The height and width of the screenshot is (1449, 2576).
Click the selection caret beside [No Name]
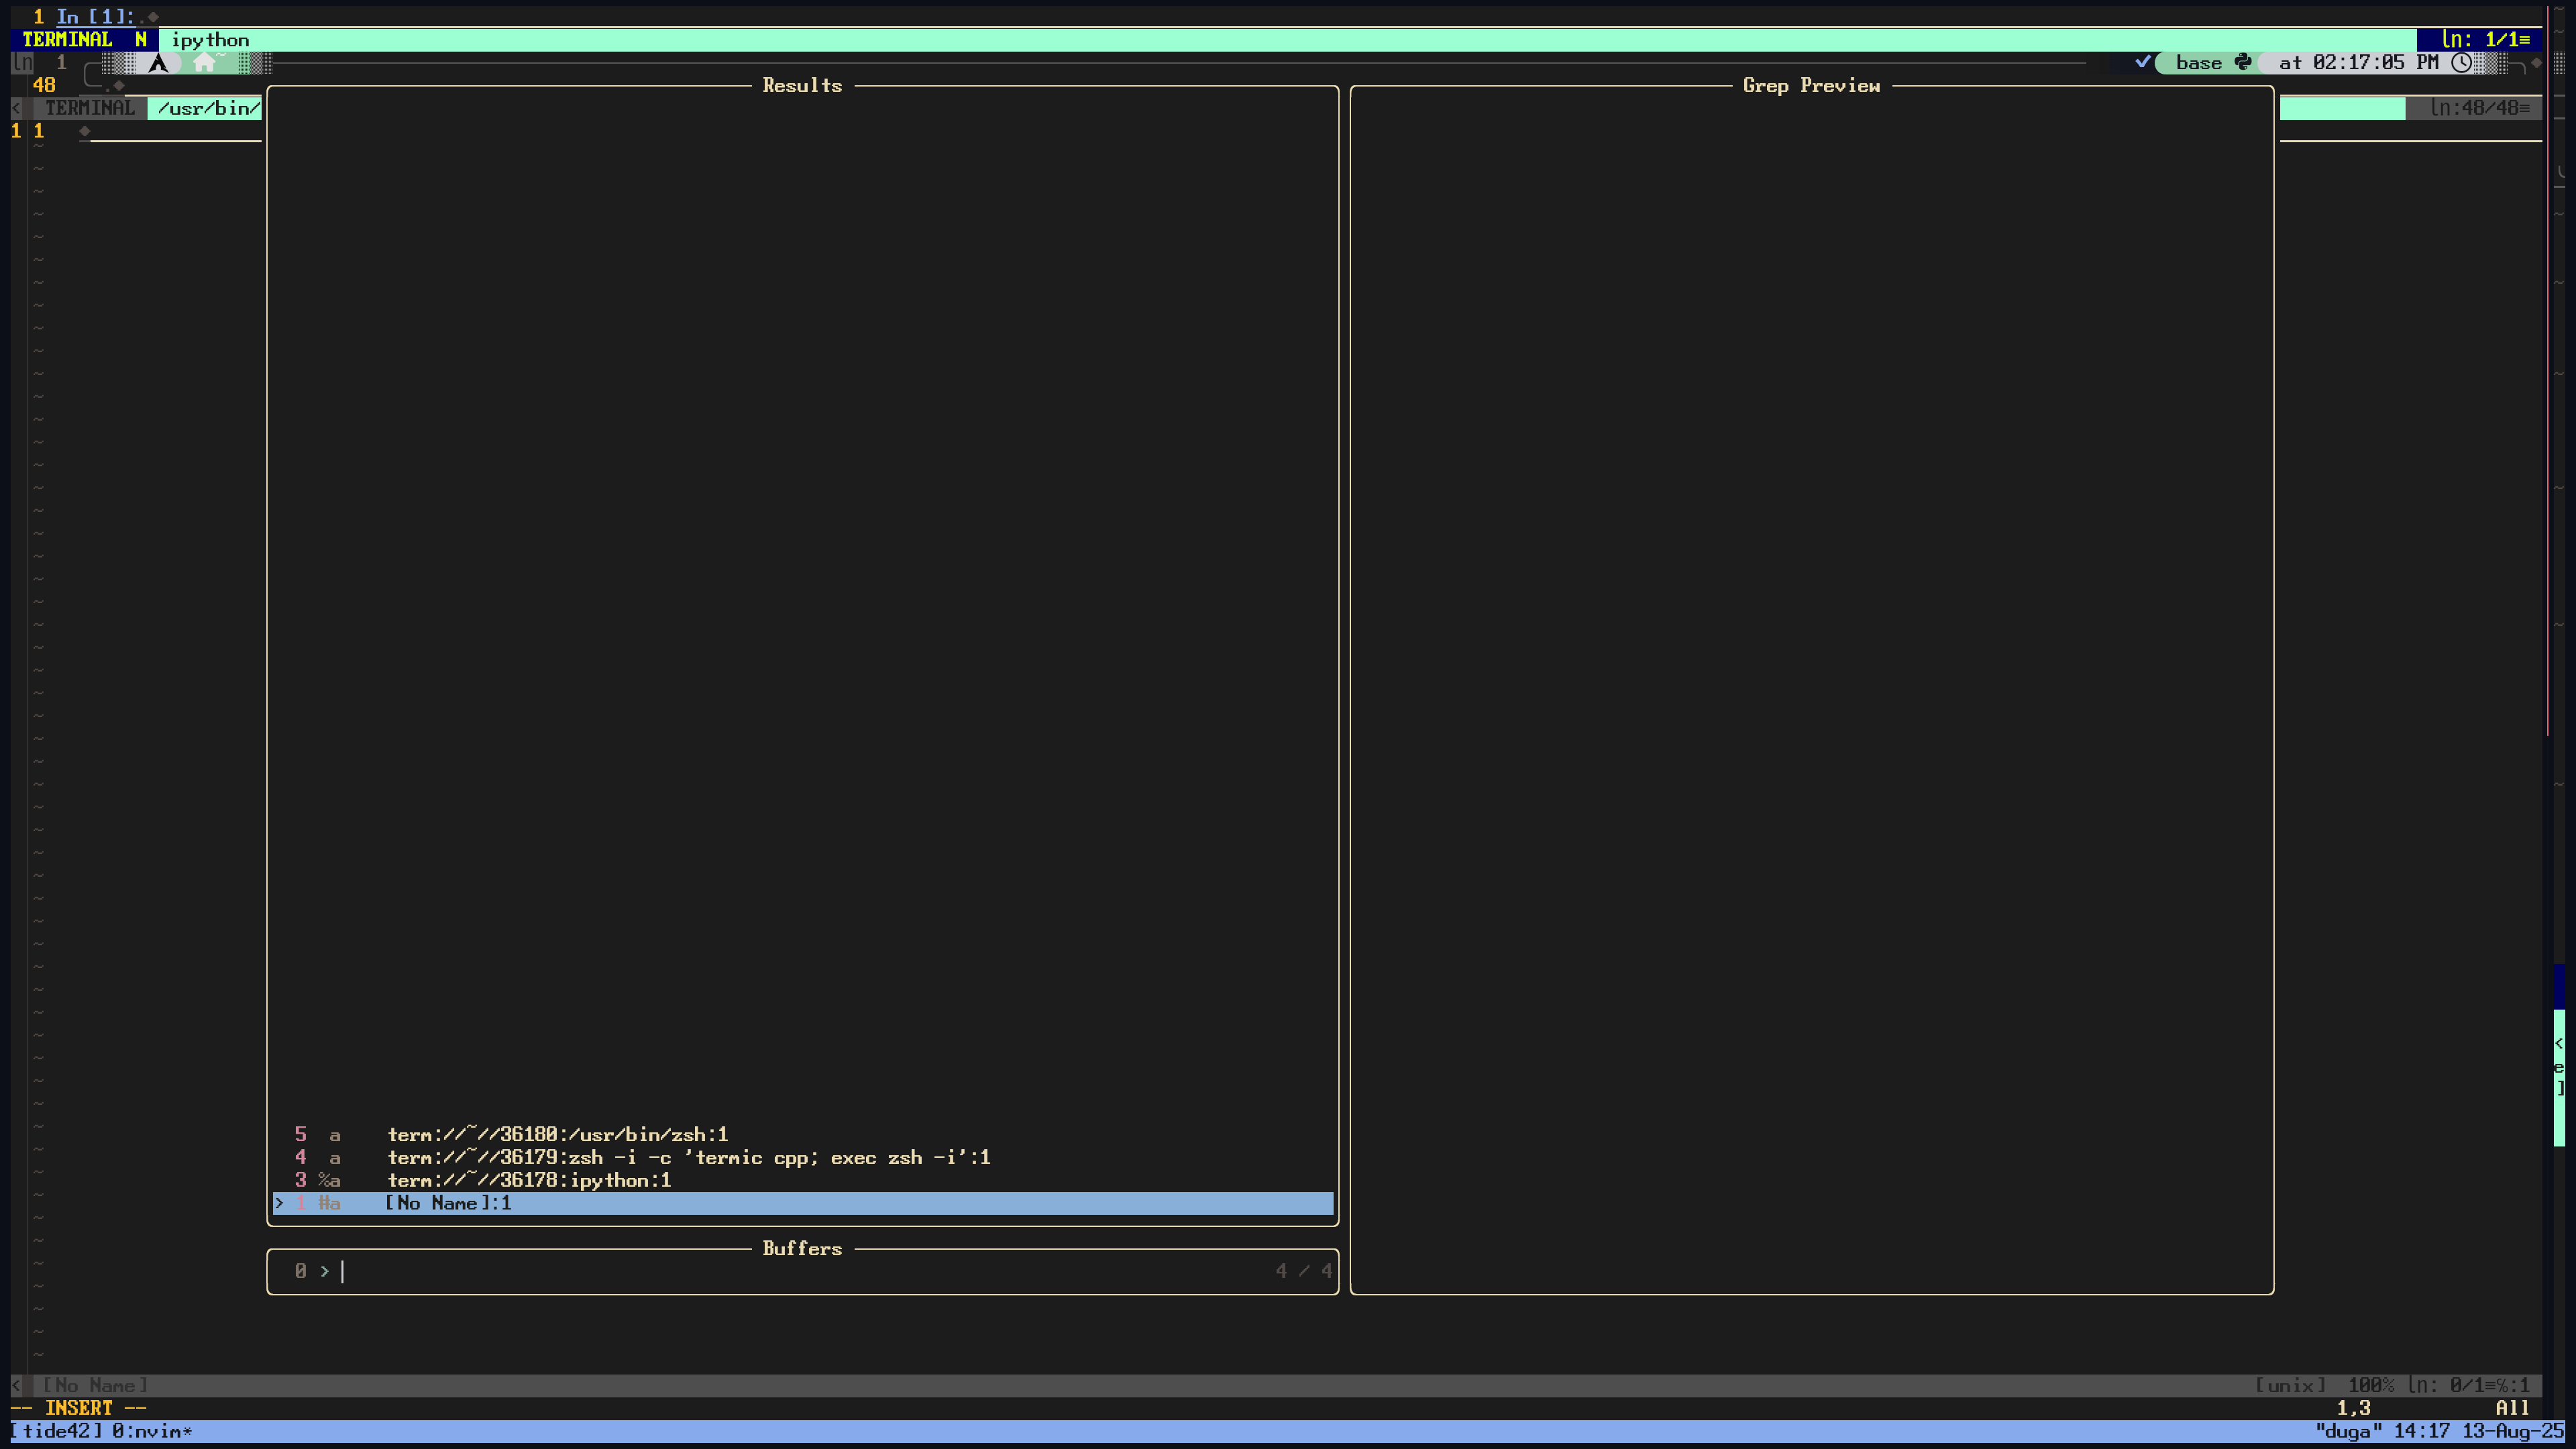point(279,1203)
